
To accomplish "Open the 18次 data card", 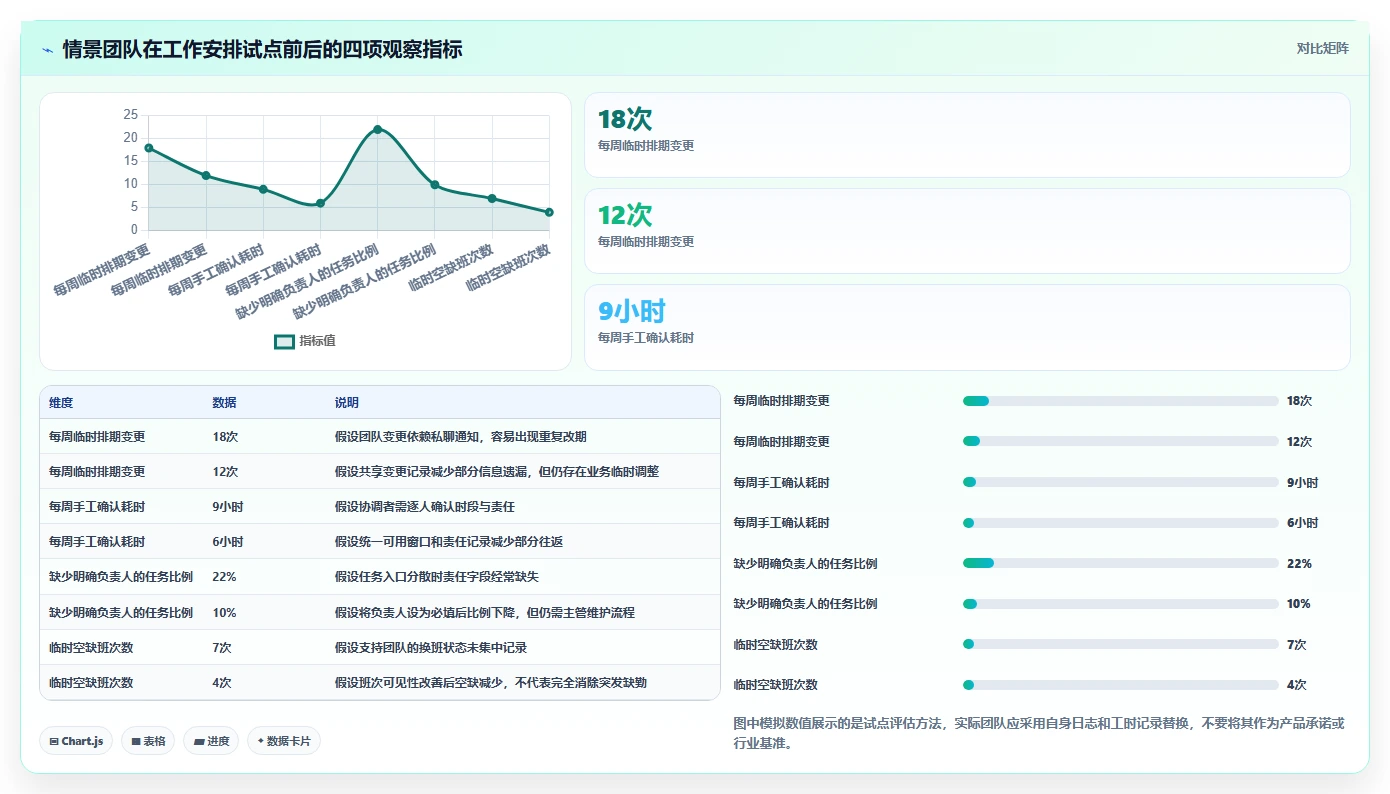I will pos(967,135).
